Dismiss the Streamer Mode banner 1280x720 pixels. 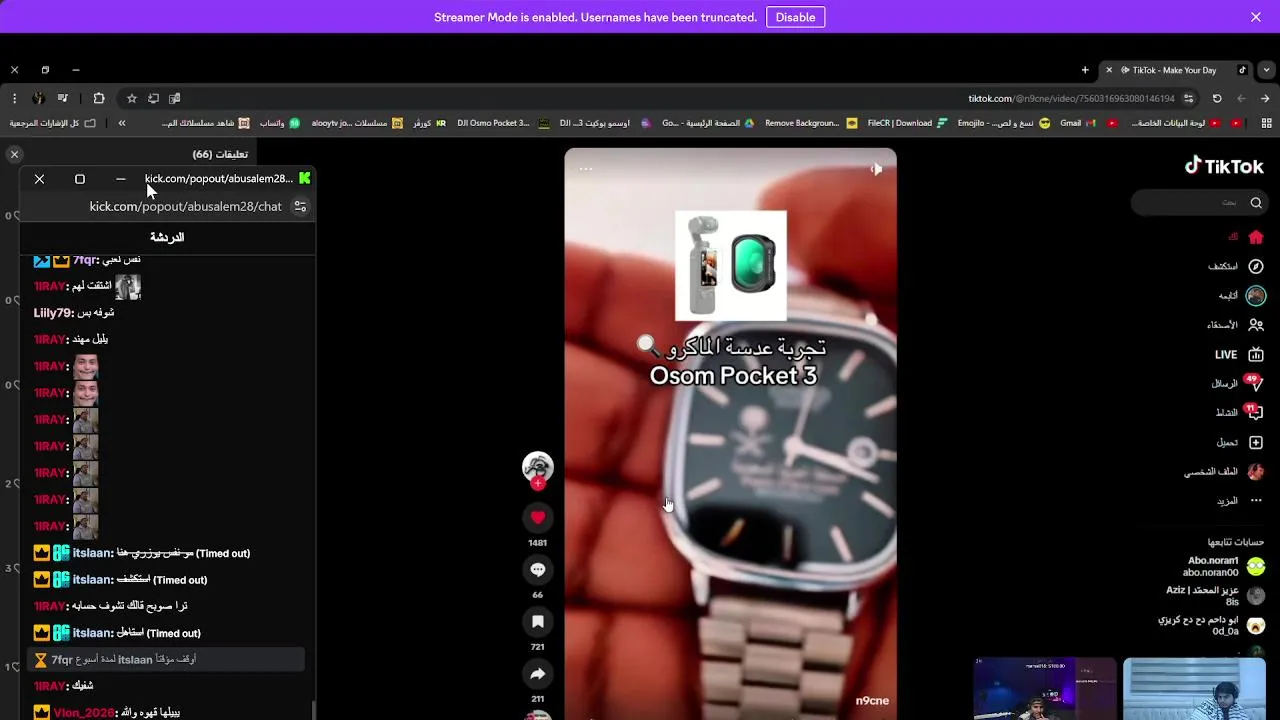pos(1256,17)
